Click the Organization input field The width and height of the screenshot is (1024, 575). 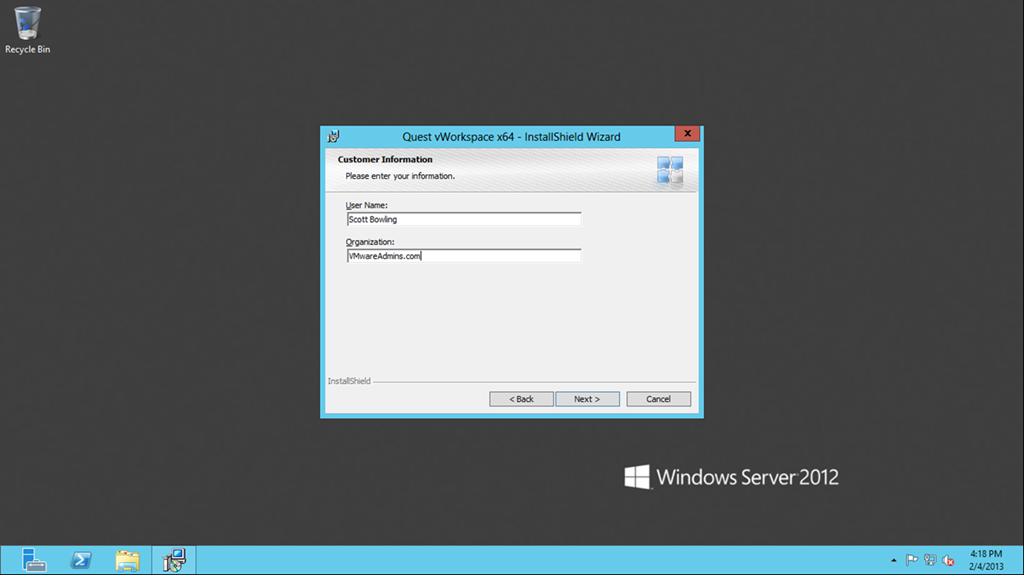(x=464, y=255)
